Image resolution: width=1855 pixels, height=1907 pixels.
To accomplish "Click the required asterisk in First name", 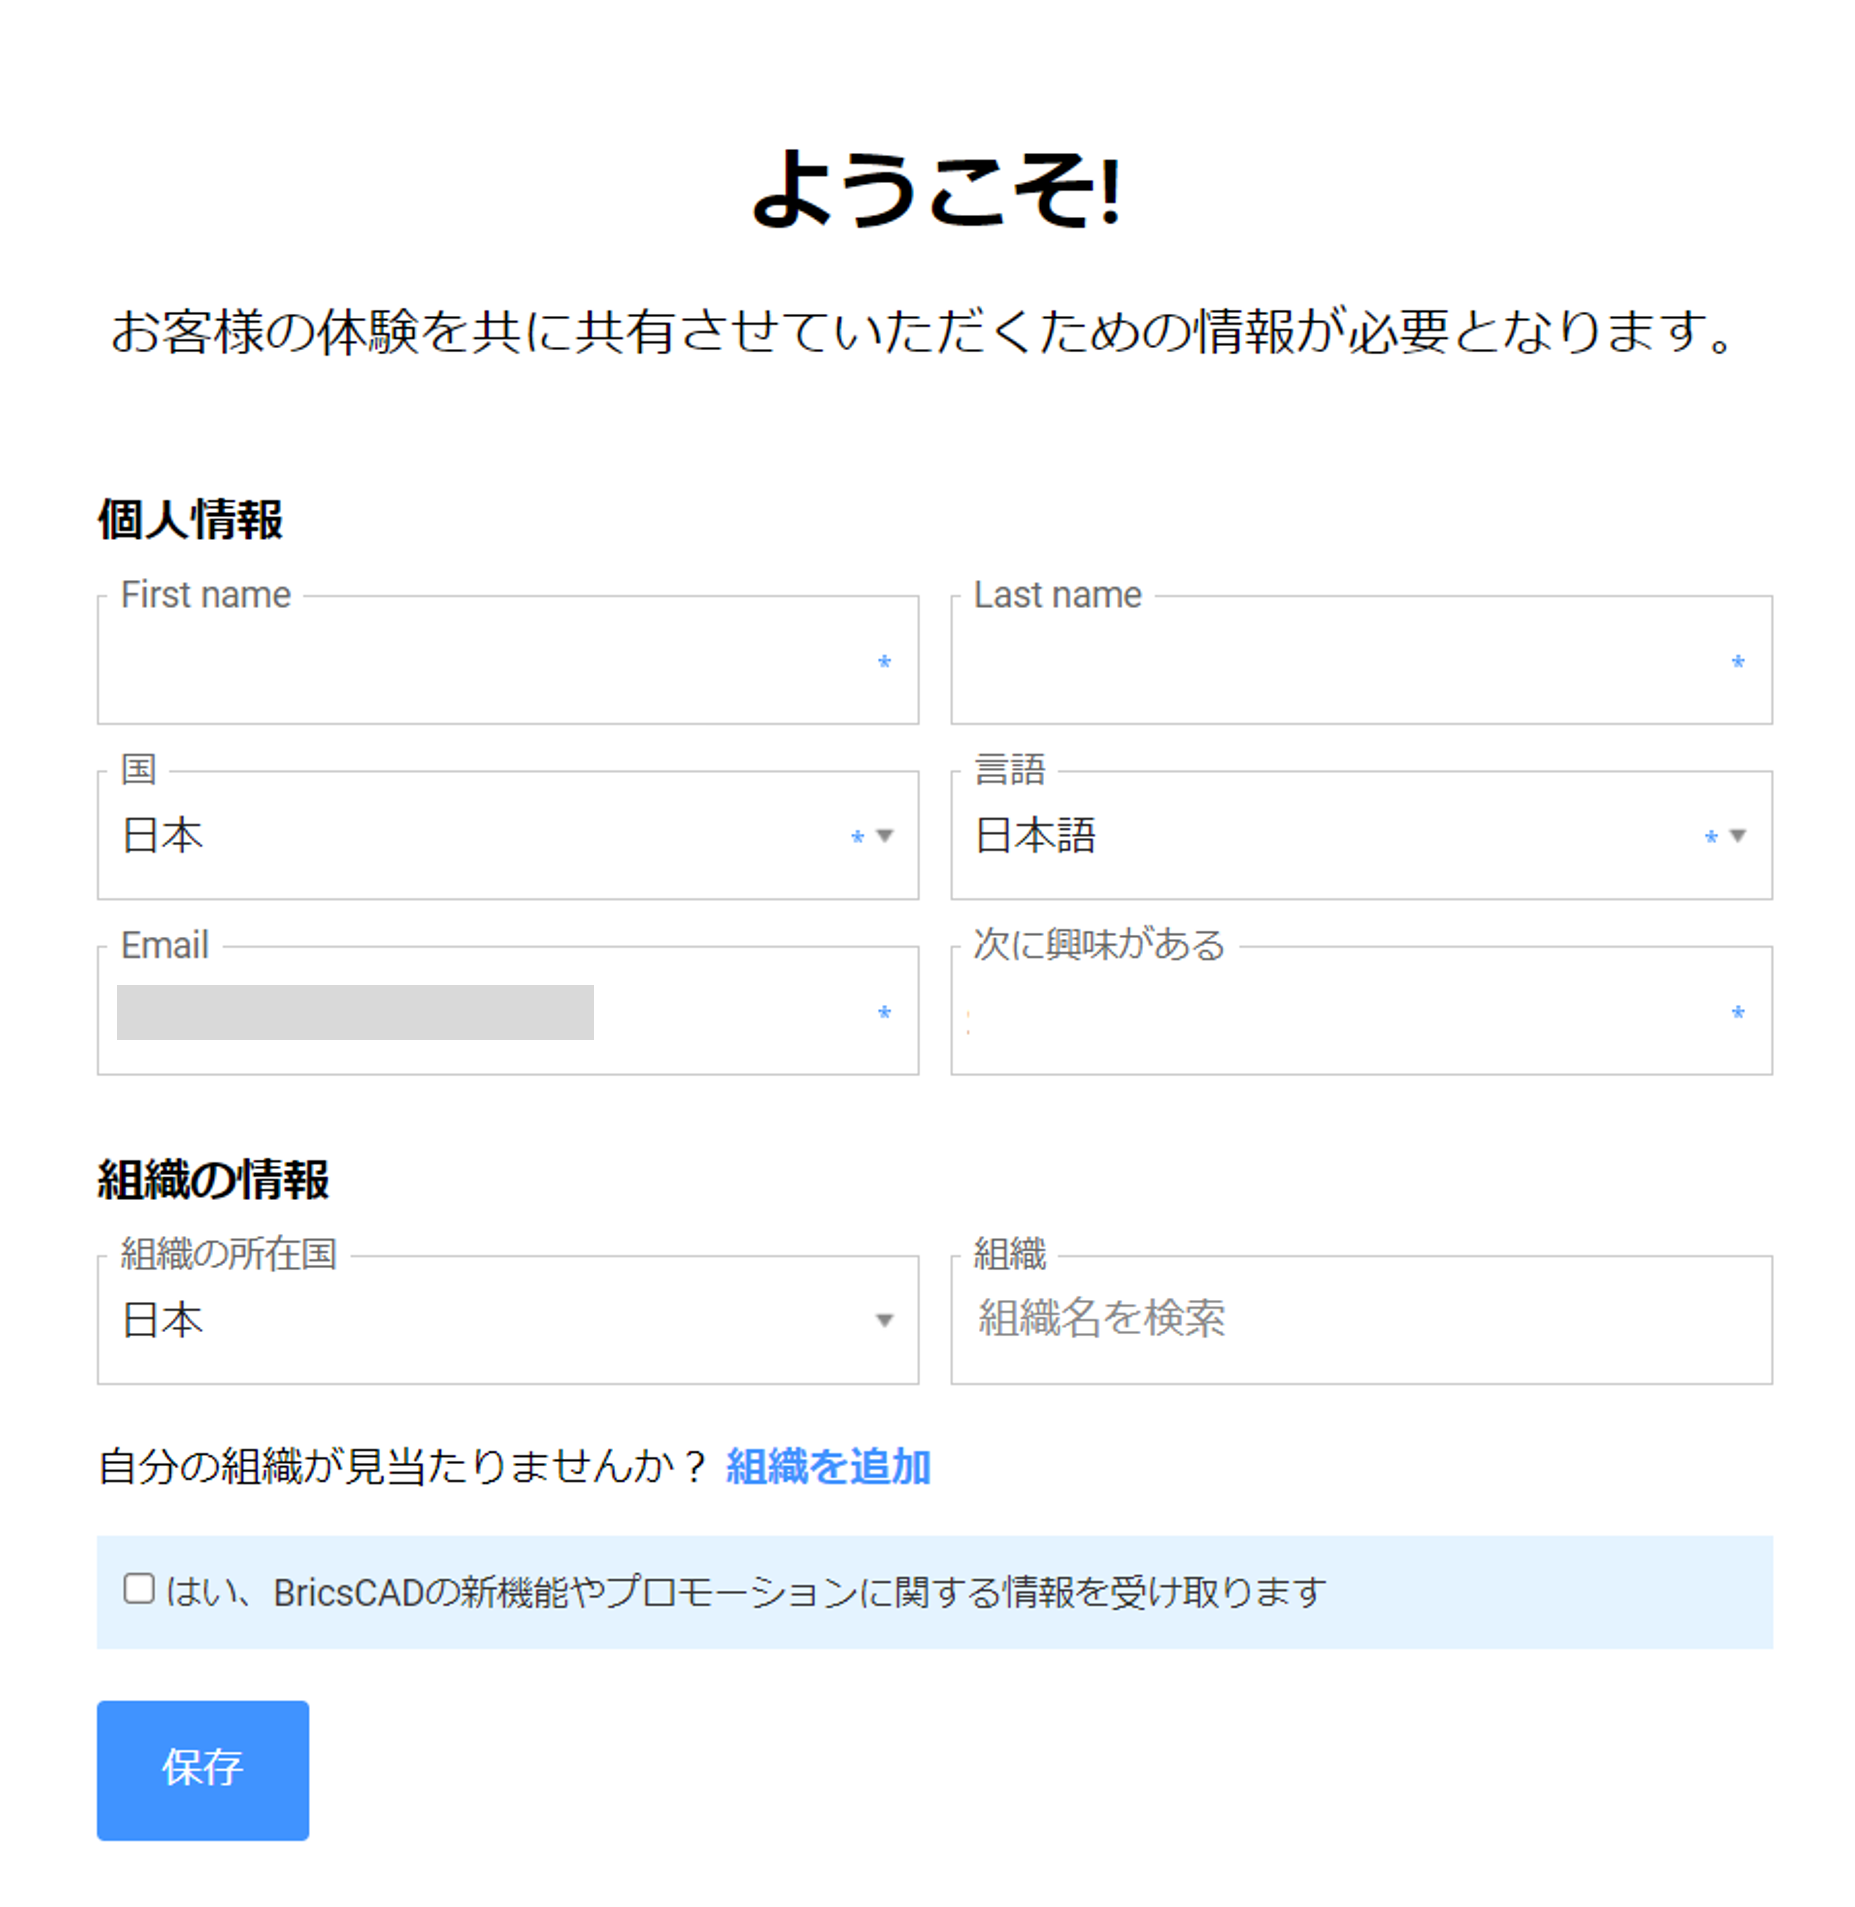I will tap(884, 662).
